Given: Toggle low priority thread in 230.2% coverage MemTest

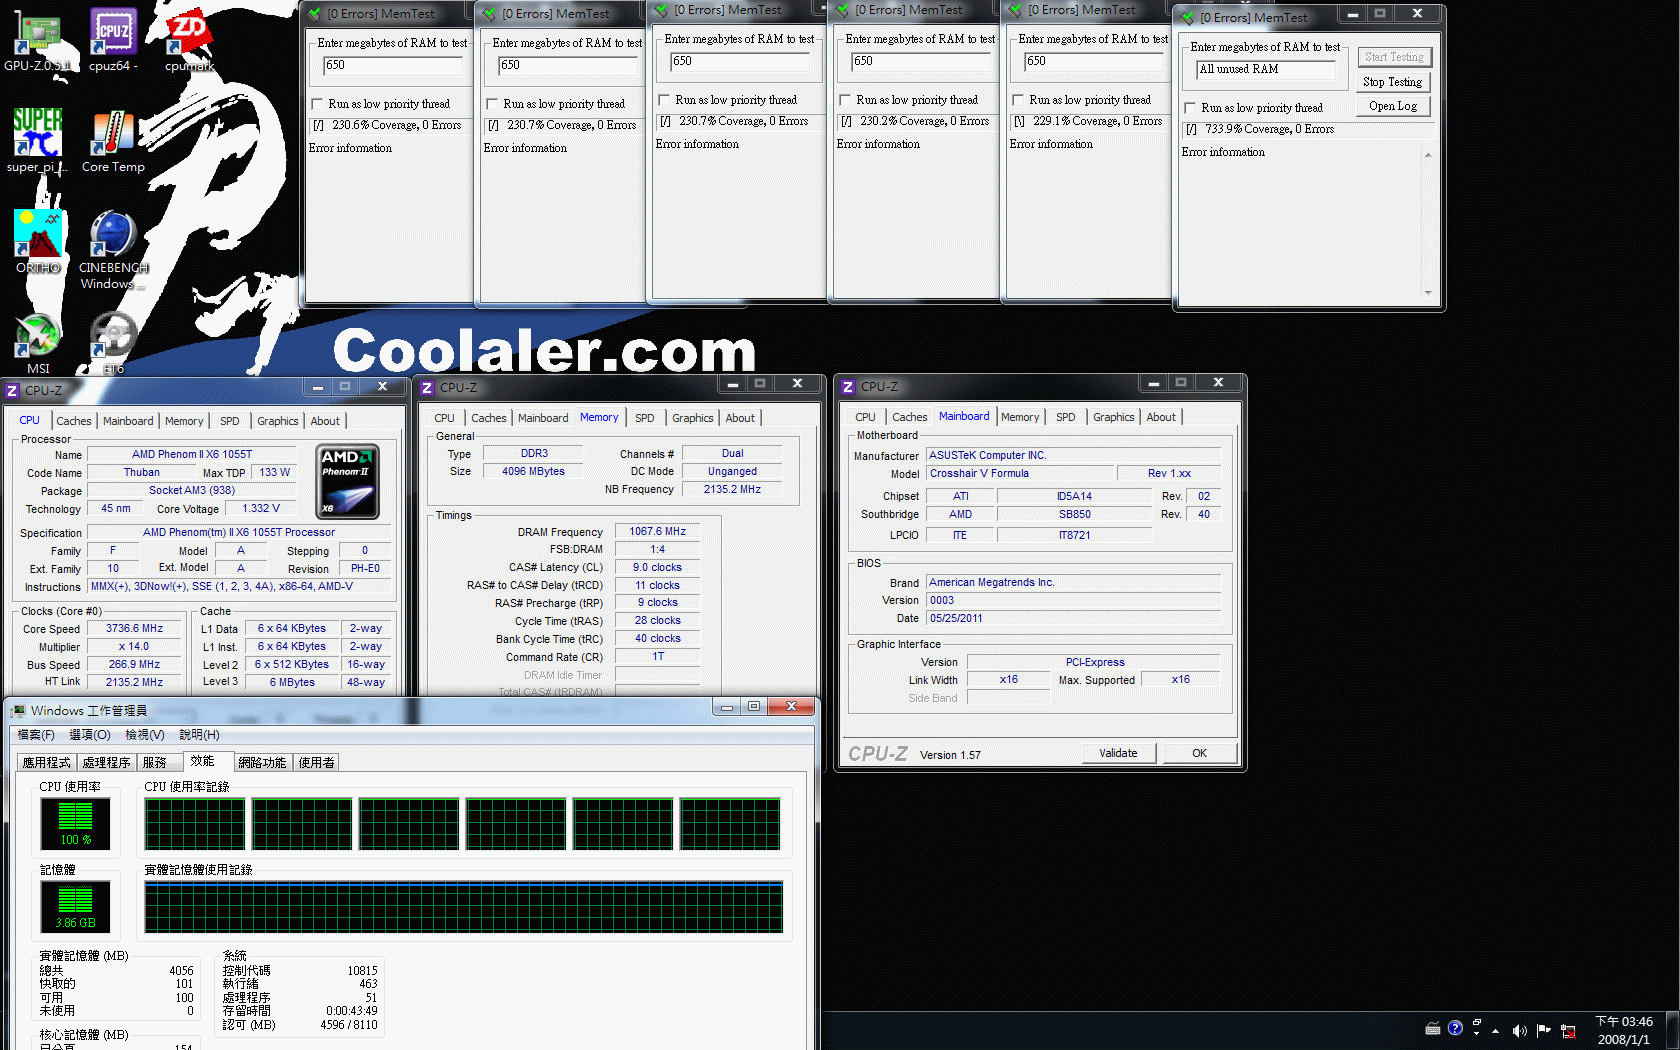Looking at the screenshot, I should [x=845, y=100].
